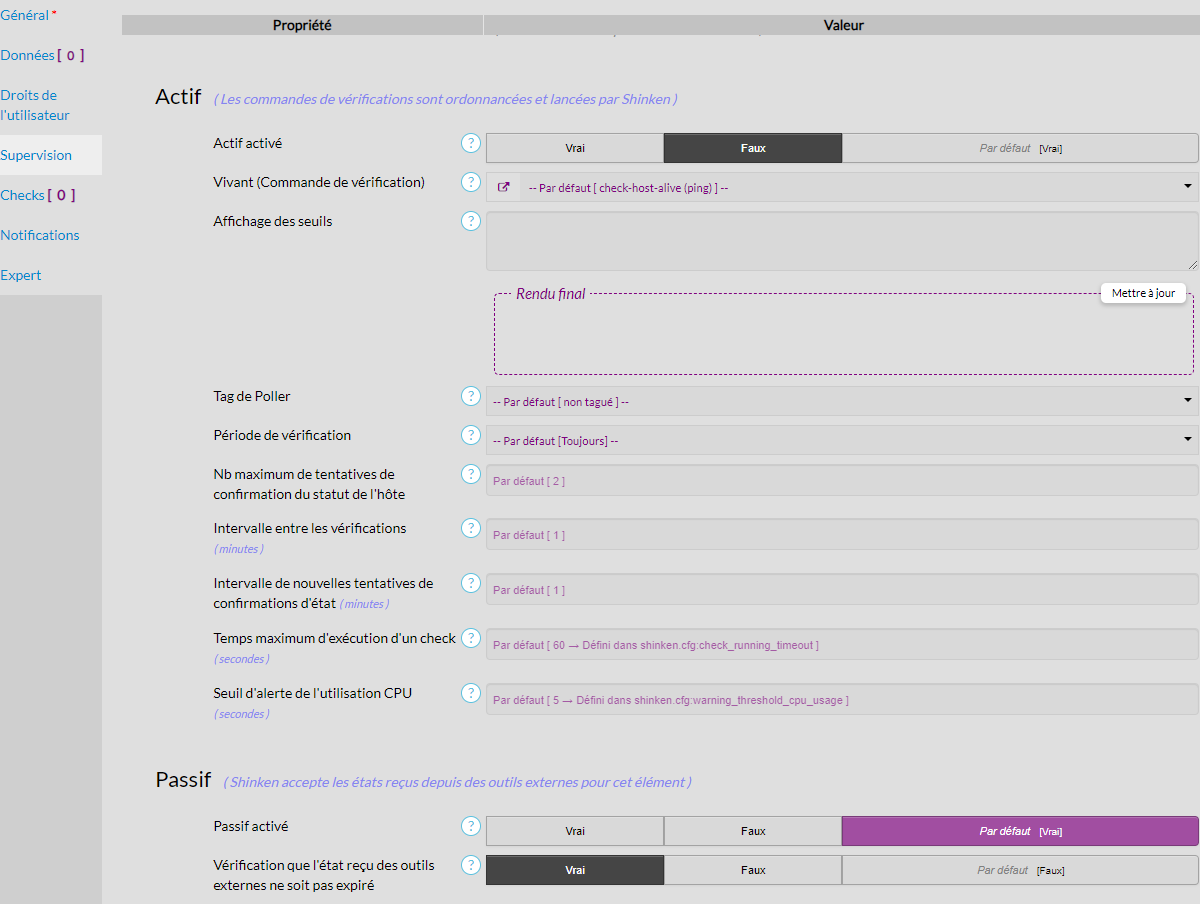Viewport: 1200px width, 904px height.
Task: Set Actif activé to Vrai
Action: coord(575,148)
